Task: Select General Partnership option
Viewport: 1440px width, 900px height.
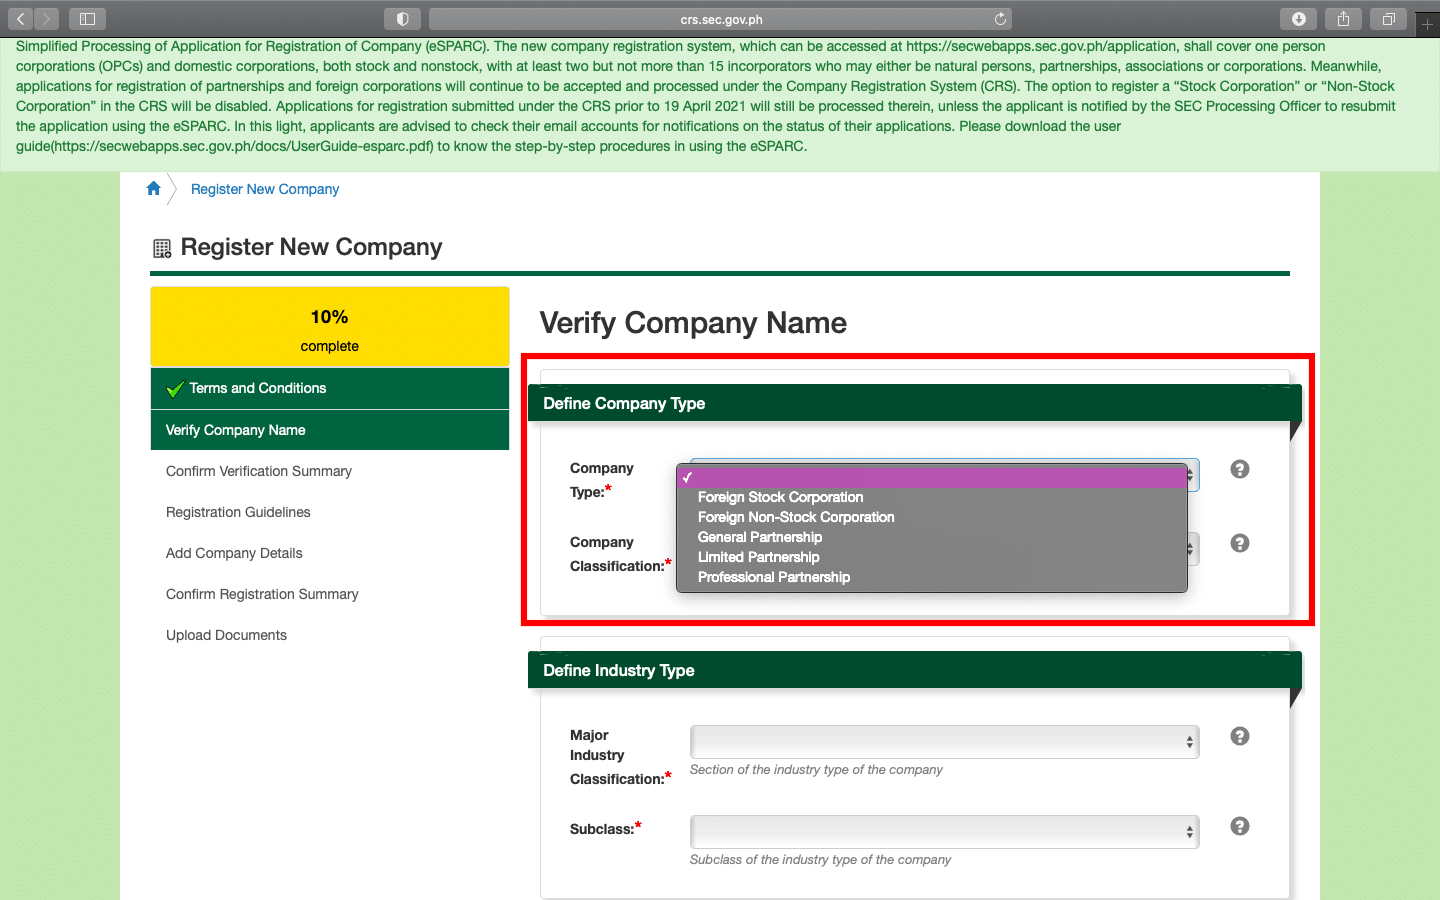Action: point(760,537)
